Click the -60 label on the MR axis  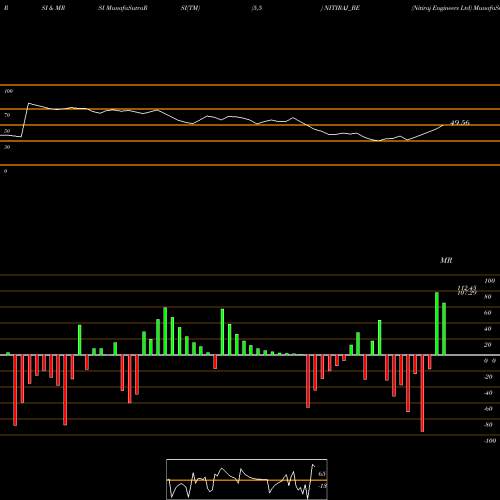(488, 409)
